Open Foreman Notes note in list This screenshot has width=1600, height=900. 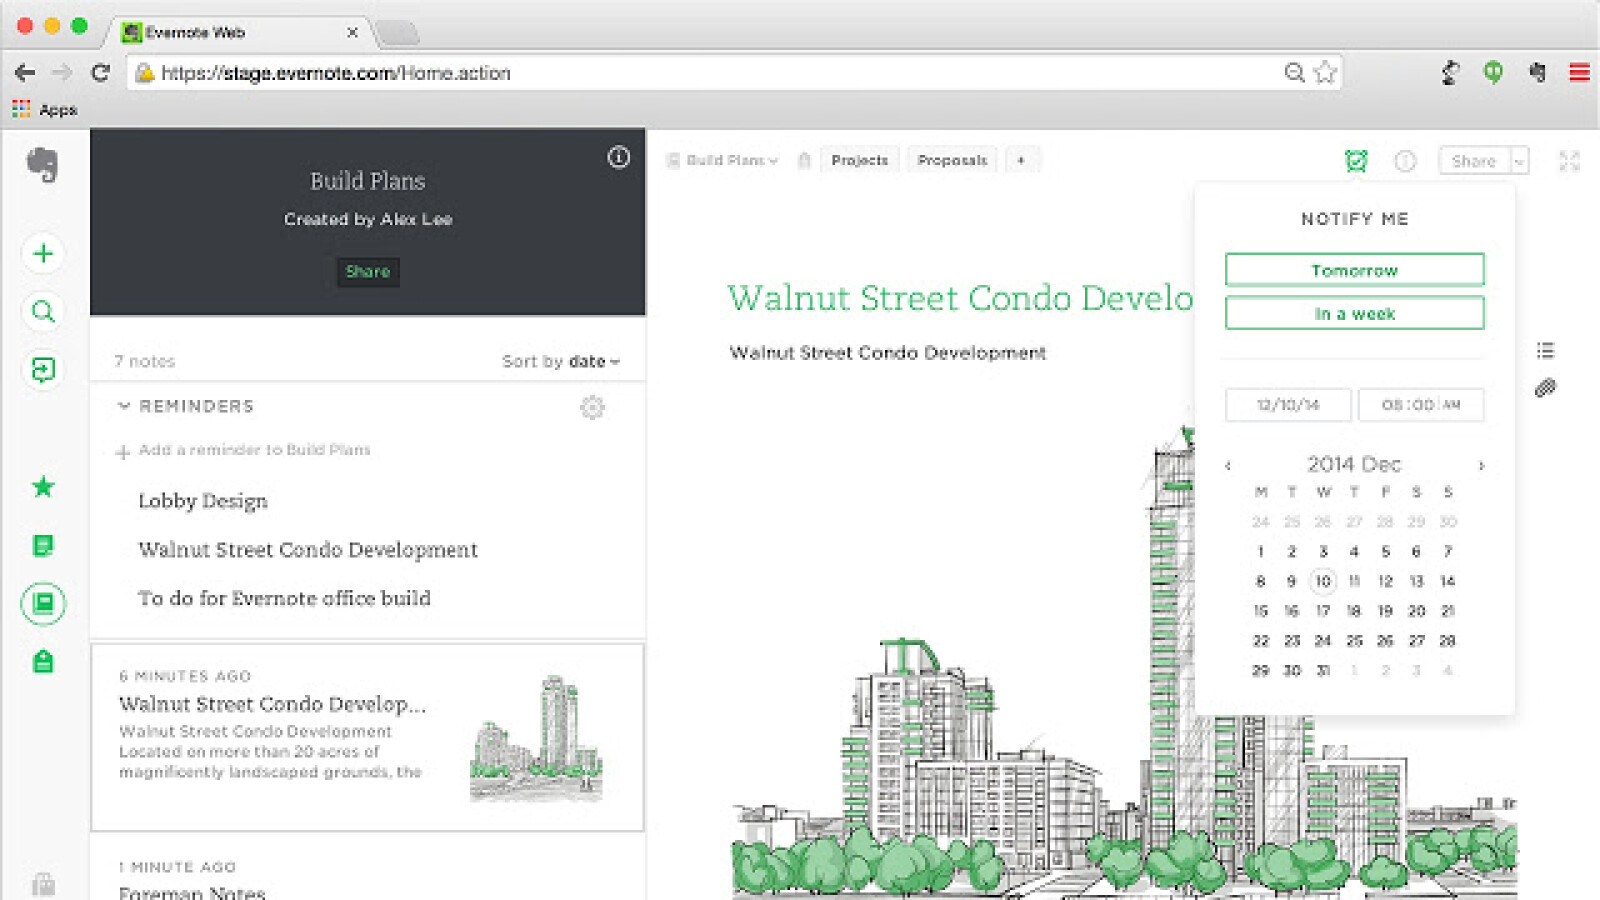click(x=192, y=892)
